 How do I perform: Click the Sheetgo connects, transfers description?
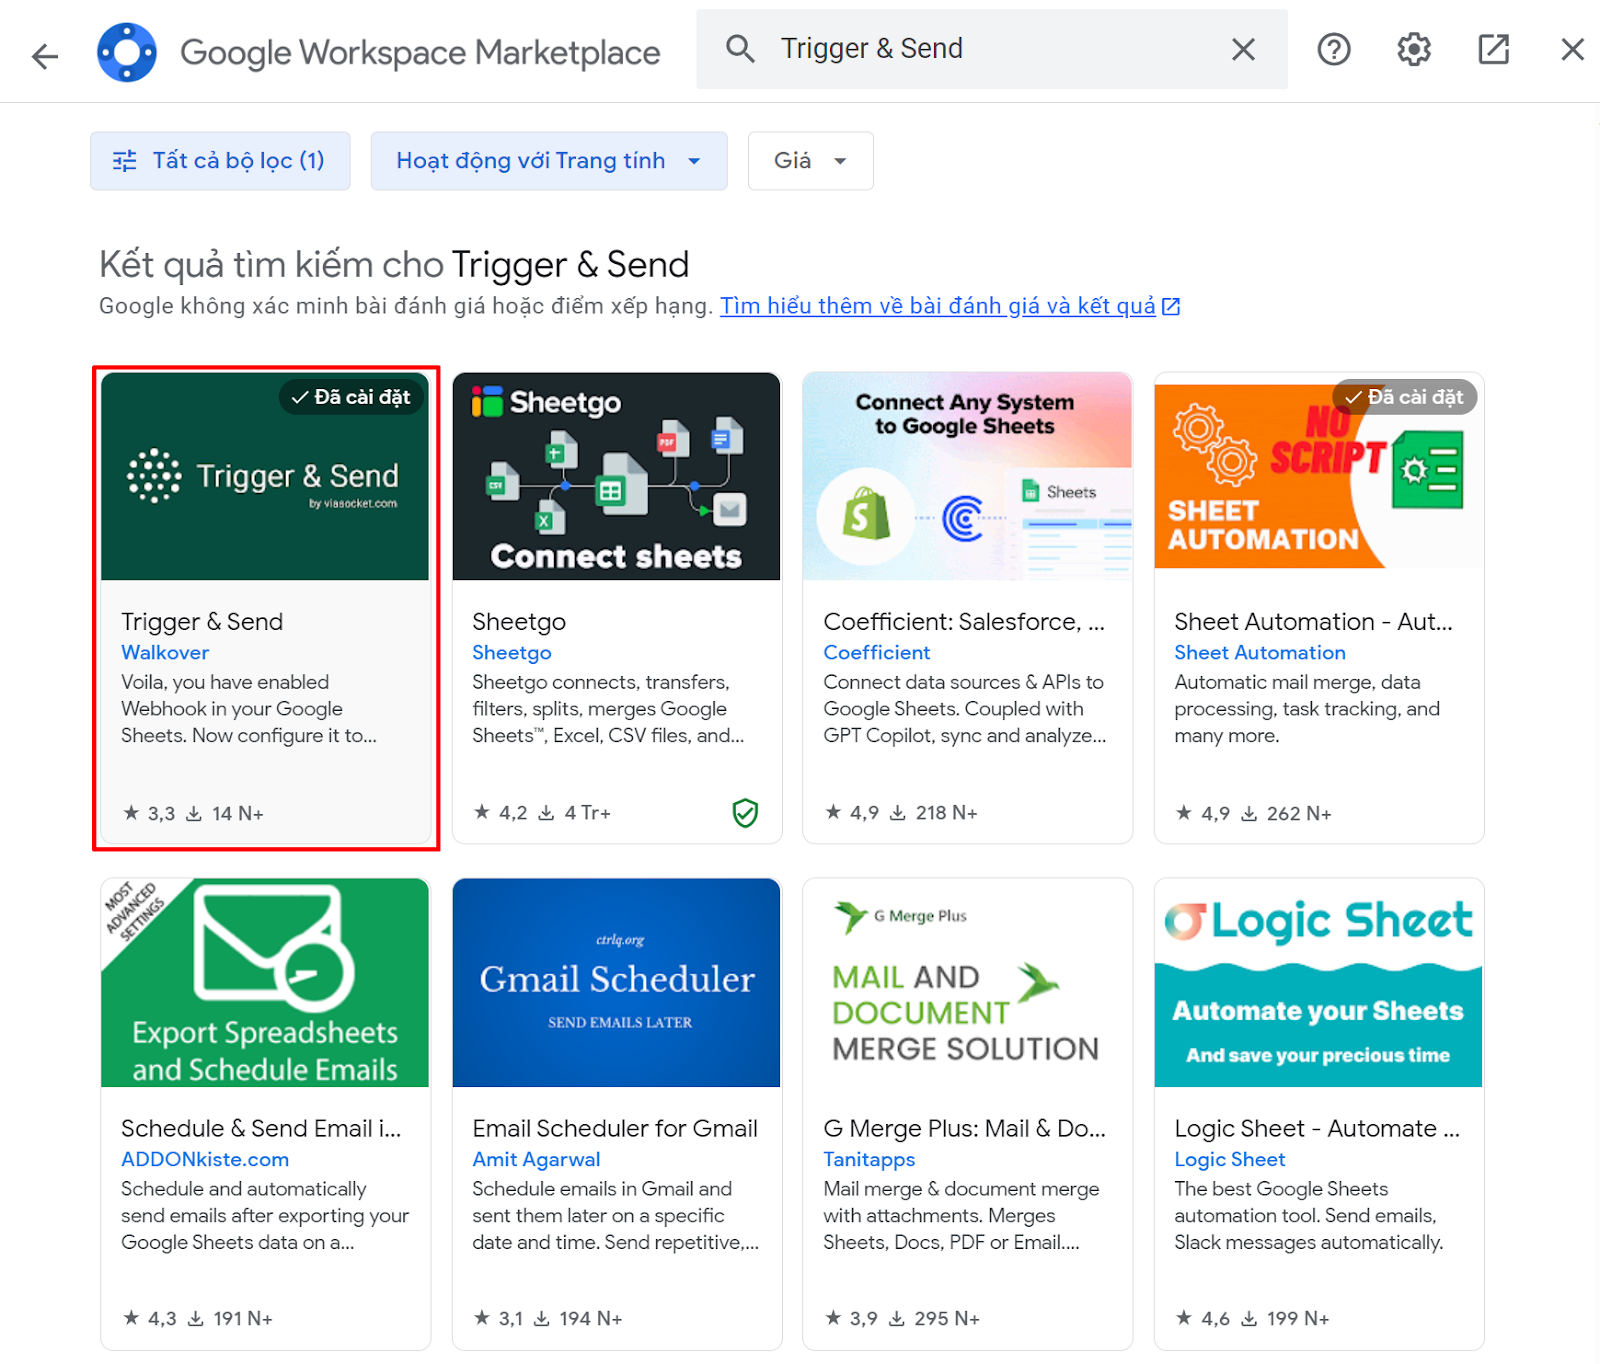tap(608, 709)
